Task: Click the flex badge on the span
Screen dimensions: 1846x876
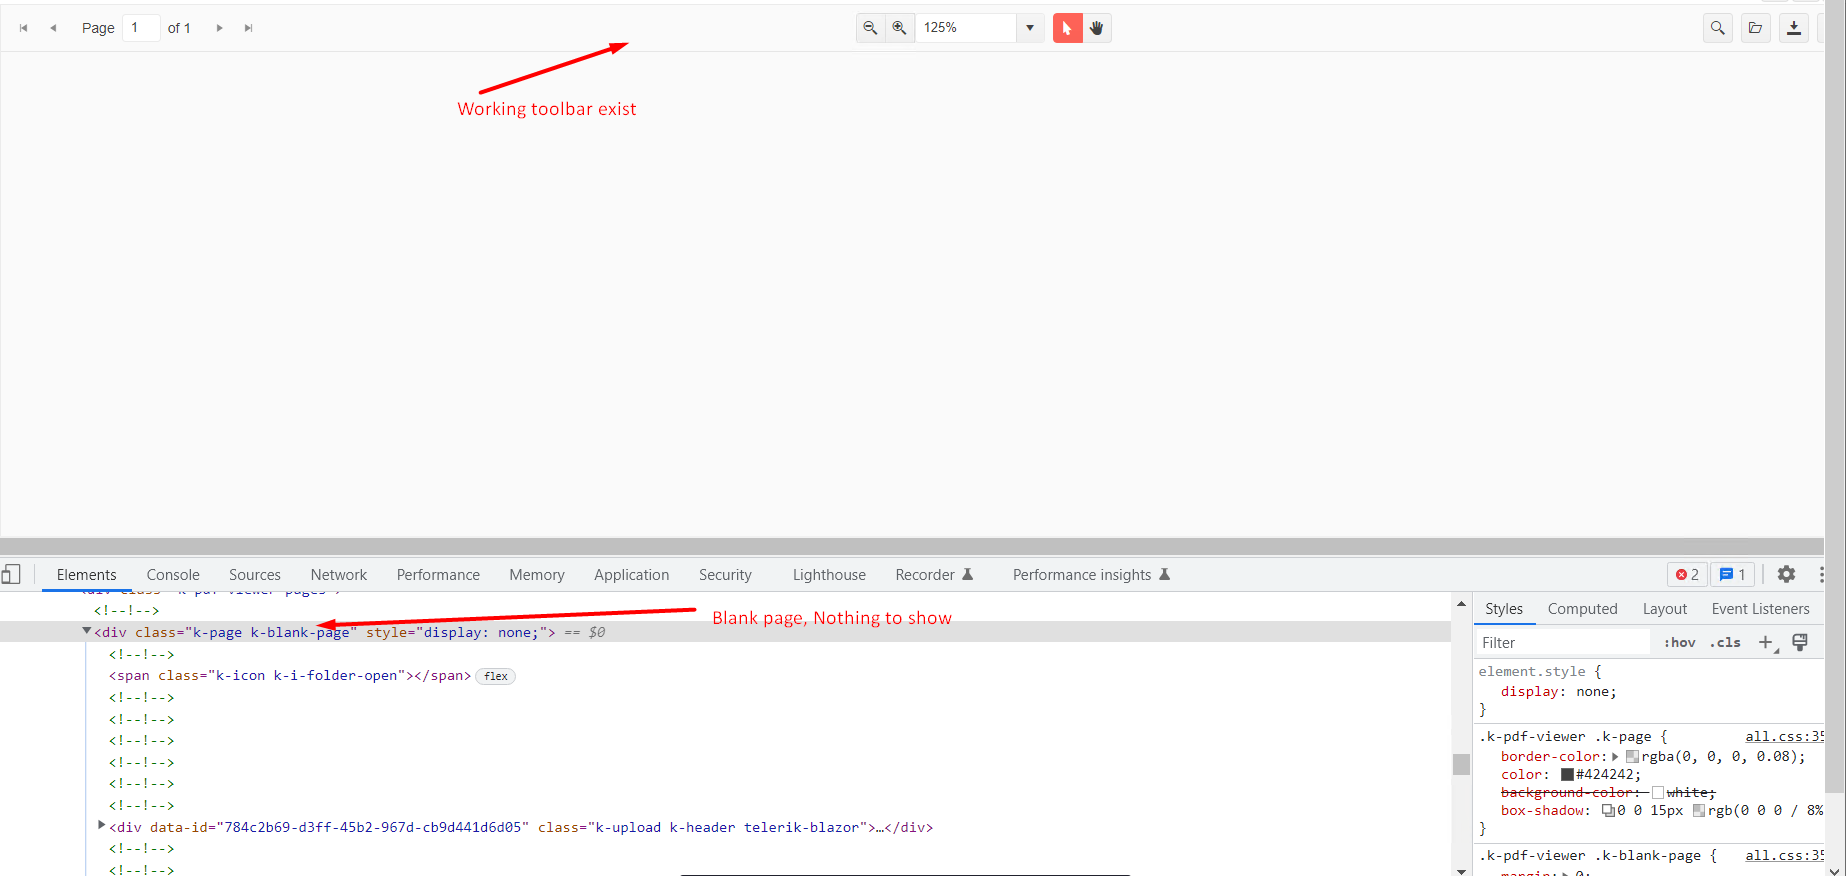Action: (496, 676)
